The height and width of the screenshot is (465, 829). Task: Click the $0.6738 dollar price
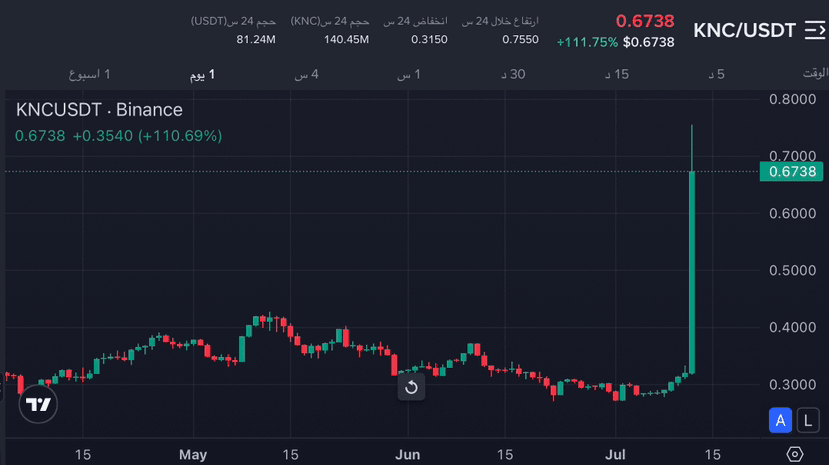(x=649, y=42)
